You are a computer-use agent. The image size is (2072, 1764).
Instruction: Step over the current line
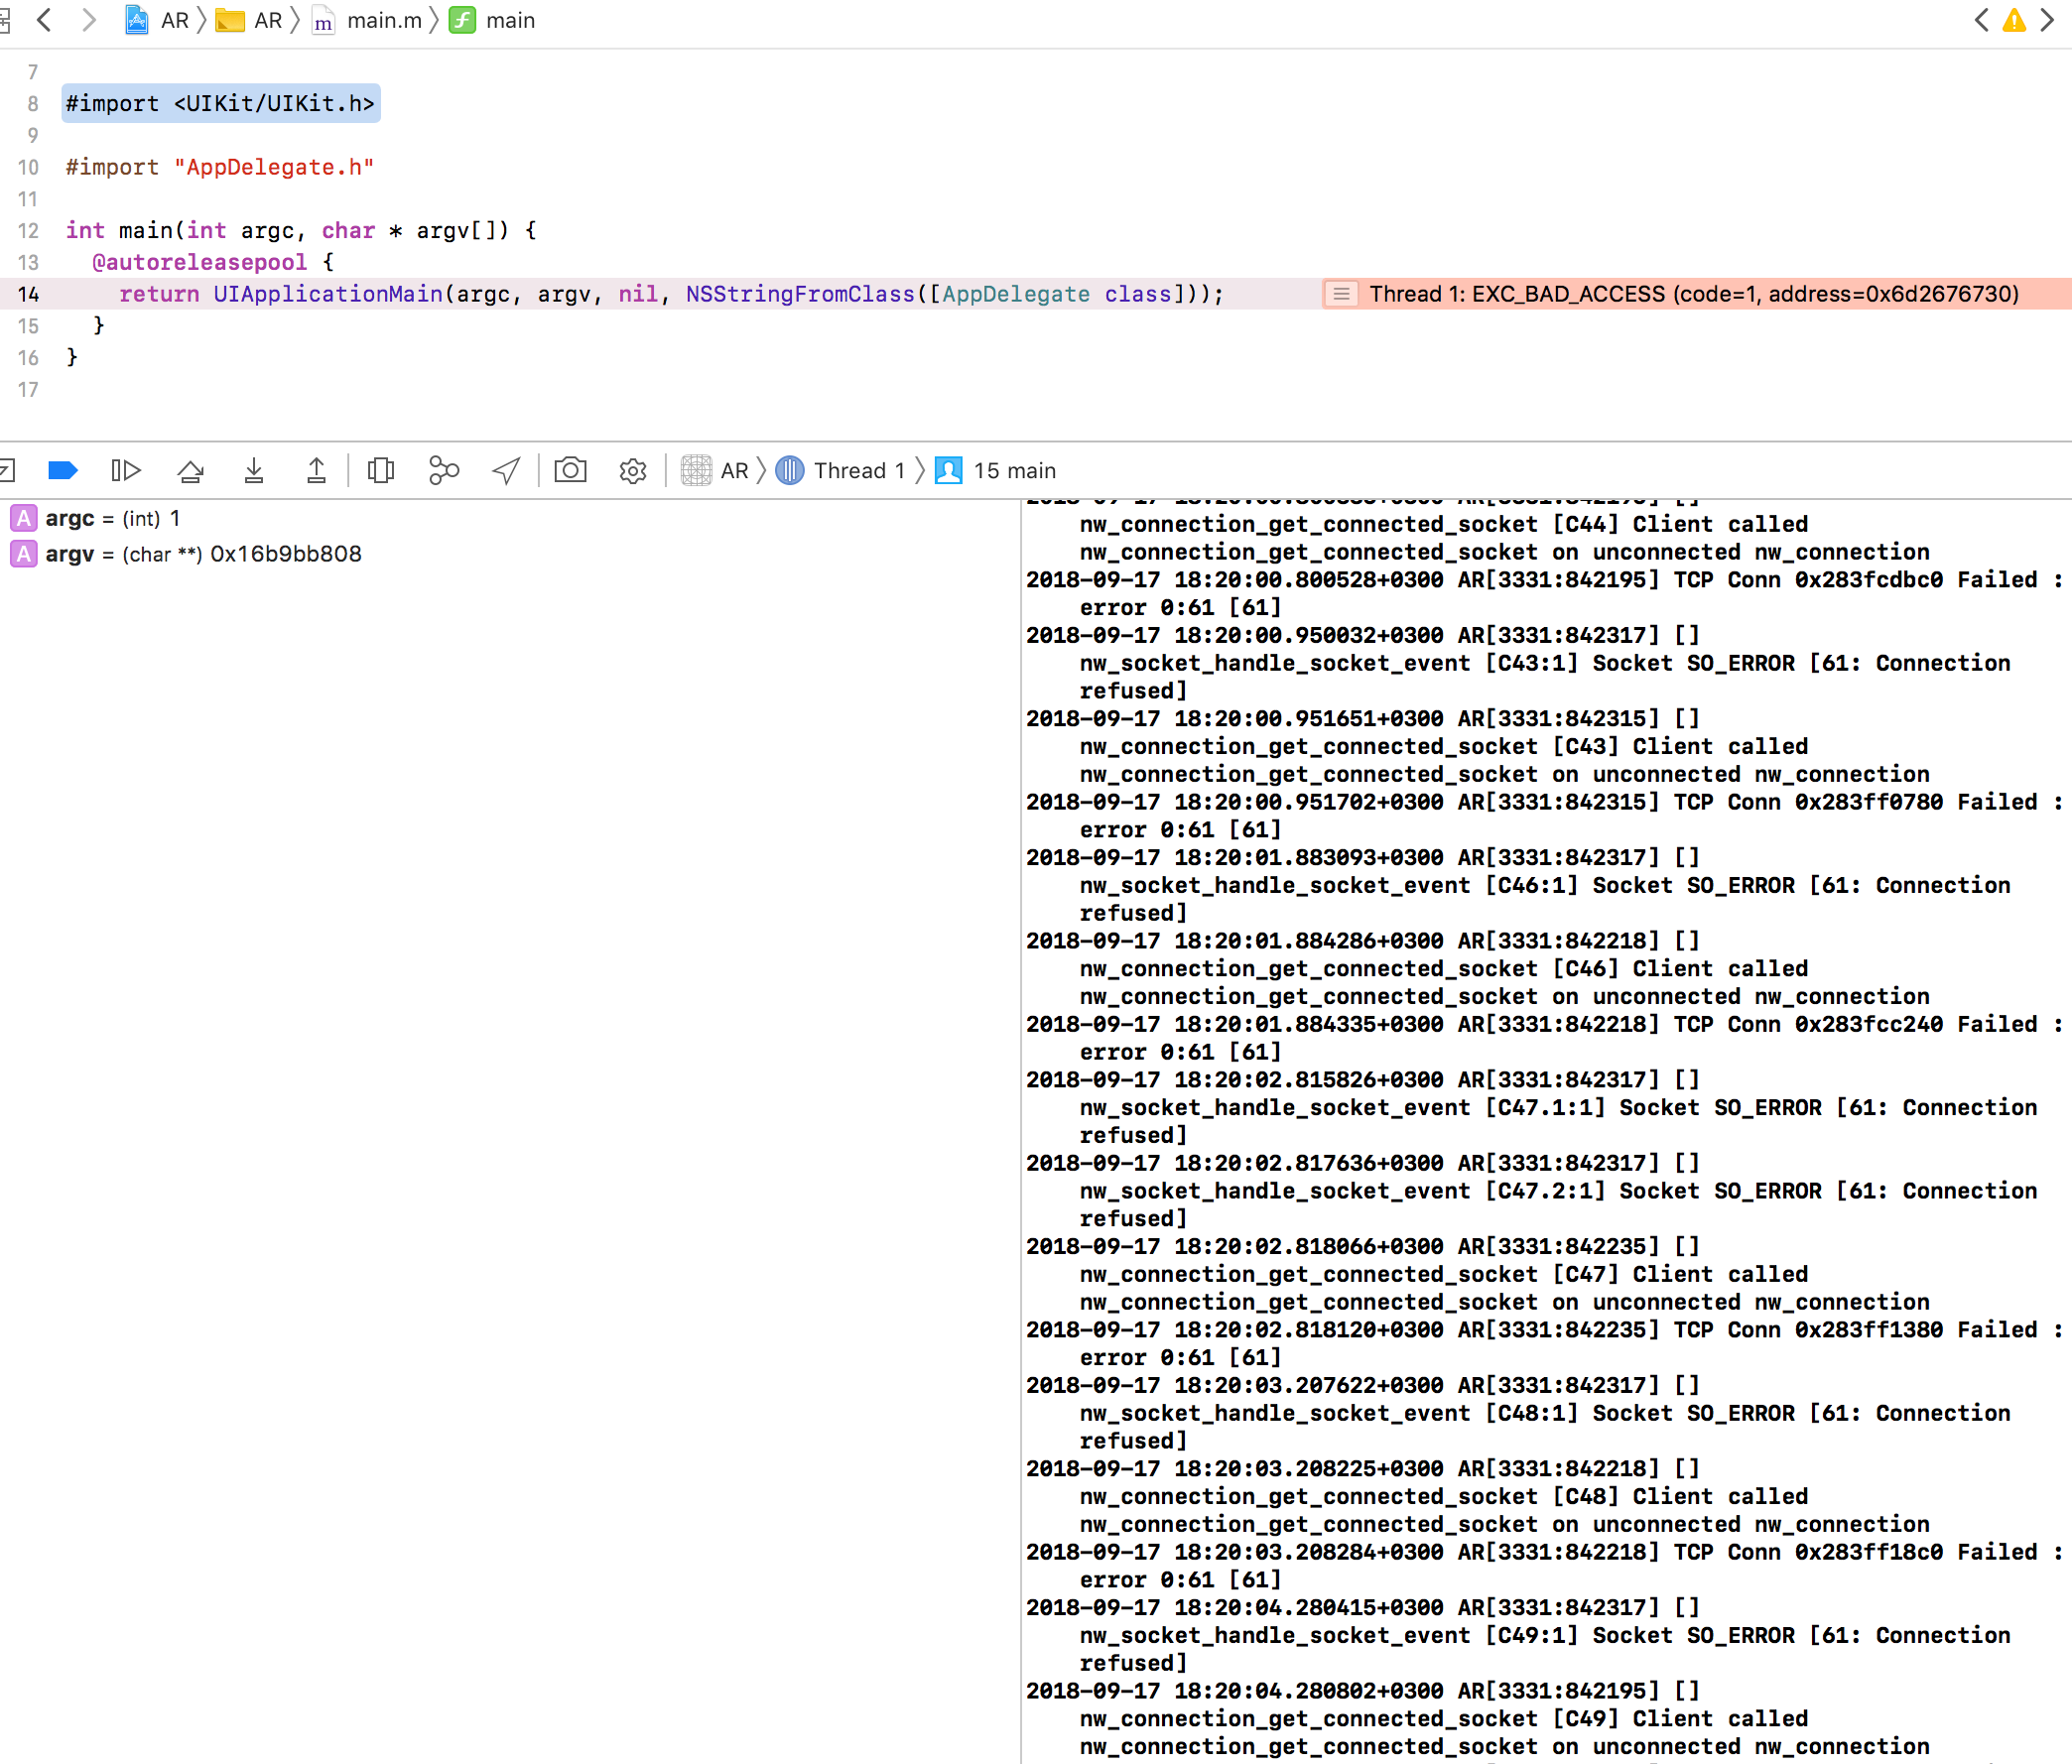click(191, 470)
